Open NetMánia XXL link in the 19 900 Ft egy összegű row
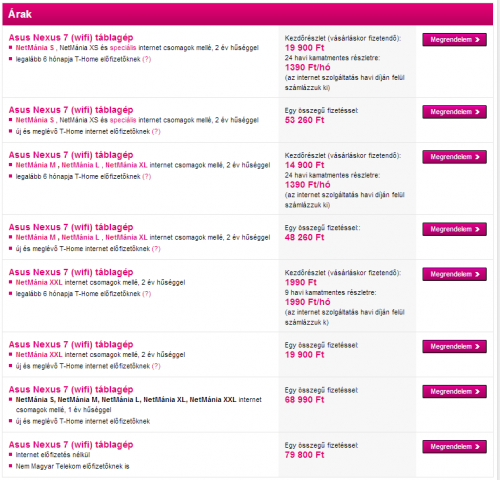The height and width of the screenshot is (480, 500). coord(39,355)
